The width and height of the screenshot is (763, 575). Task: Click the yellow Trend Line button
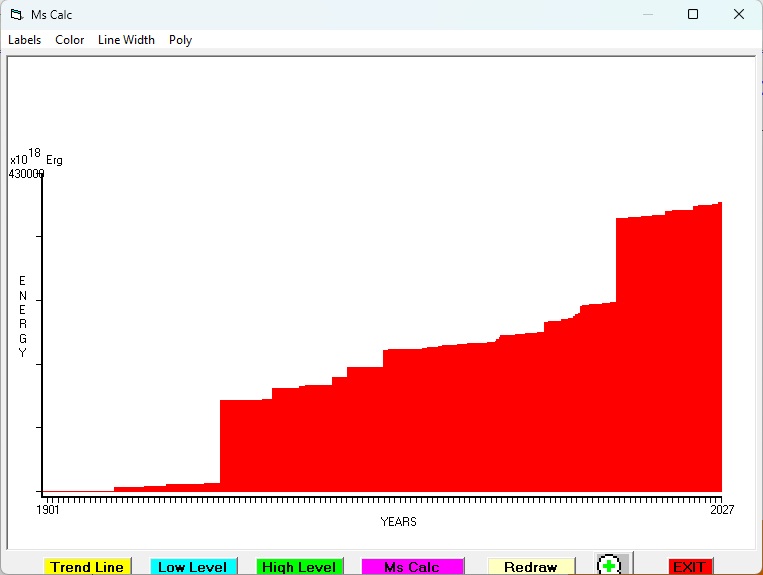(87, 567)
